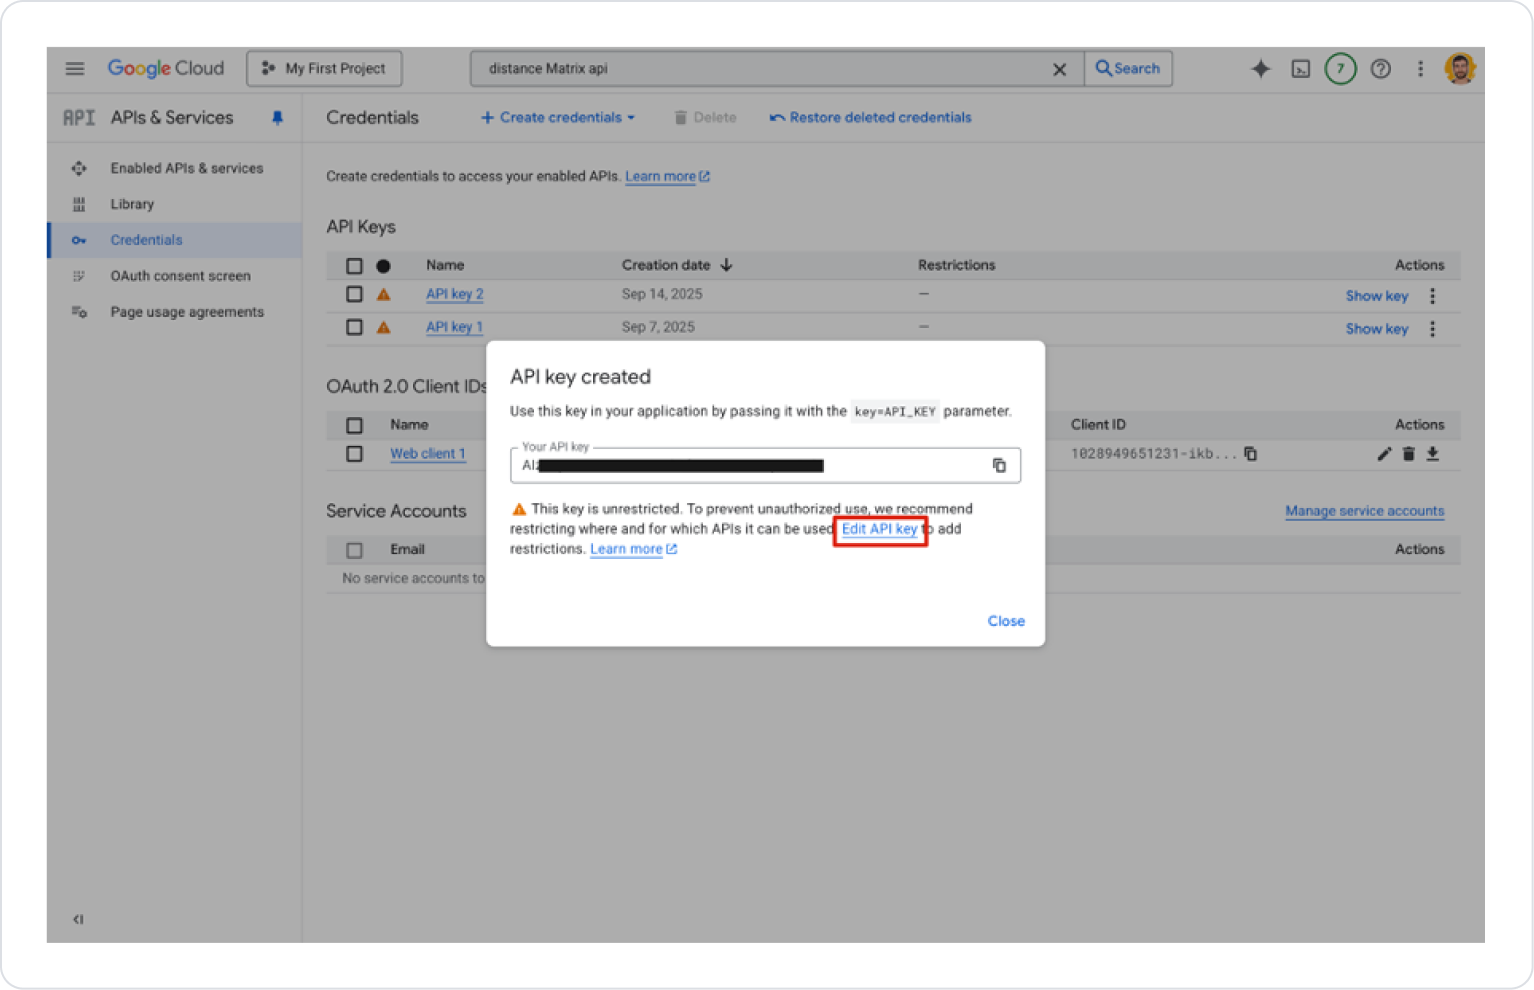Open notifications badge showing 7
The height and width of the screenshot is (990, 1534).
(1340, 69)
